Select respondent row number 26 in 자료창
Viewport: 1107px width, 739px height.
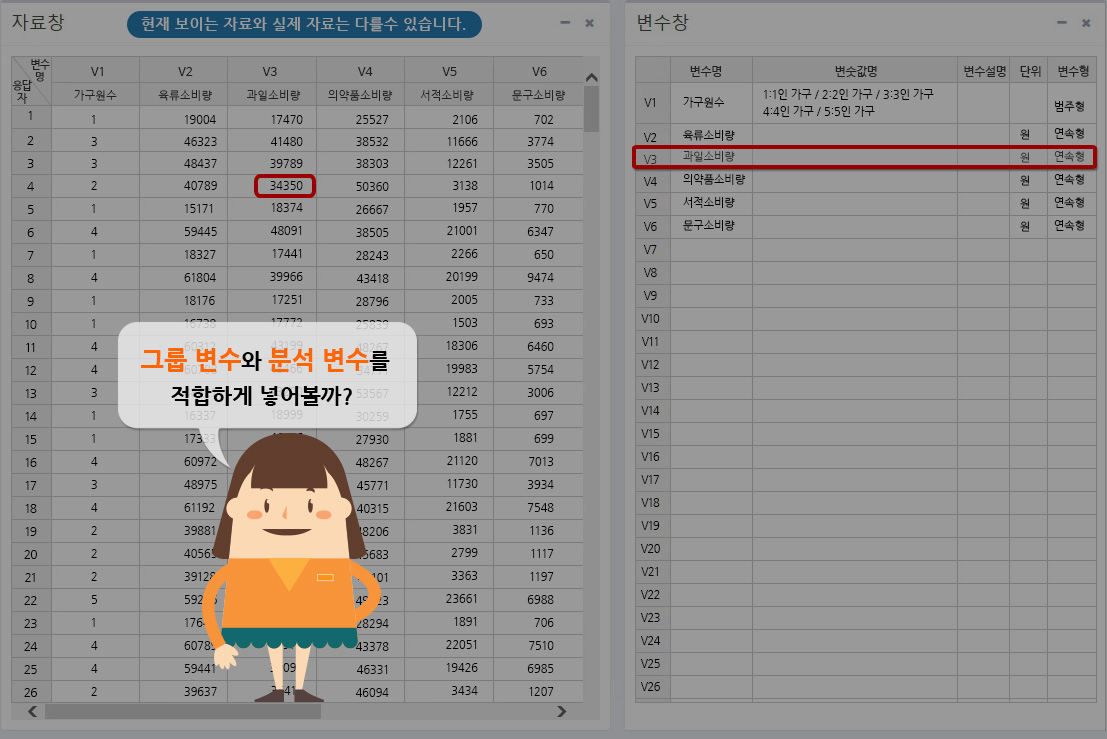point(30,692)
